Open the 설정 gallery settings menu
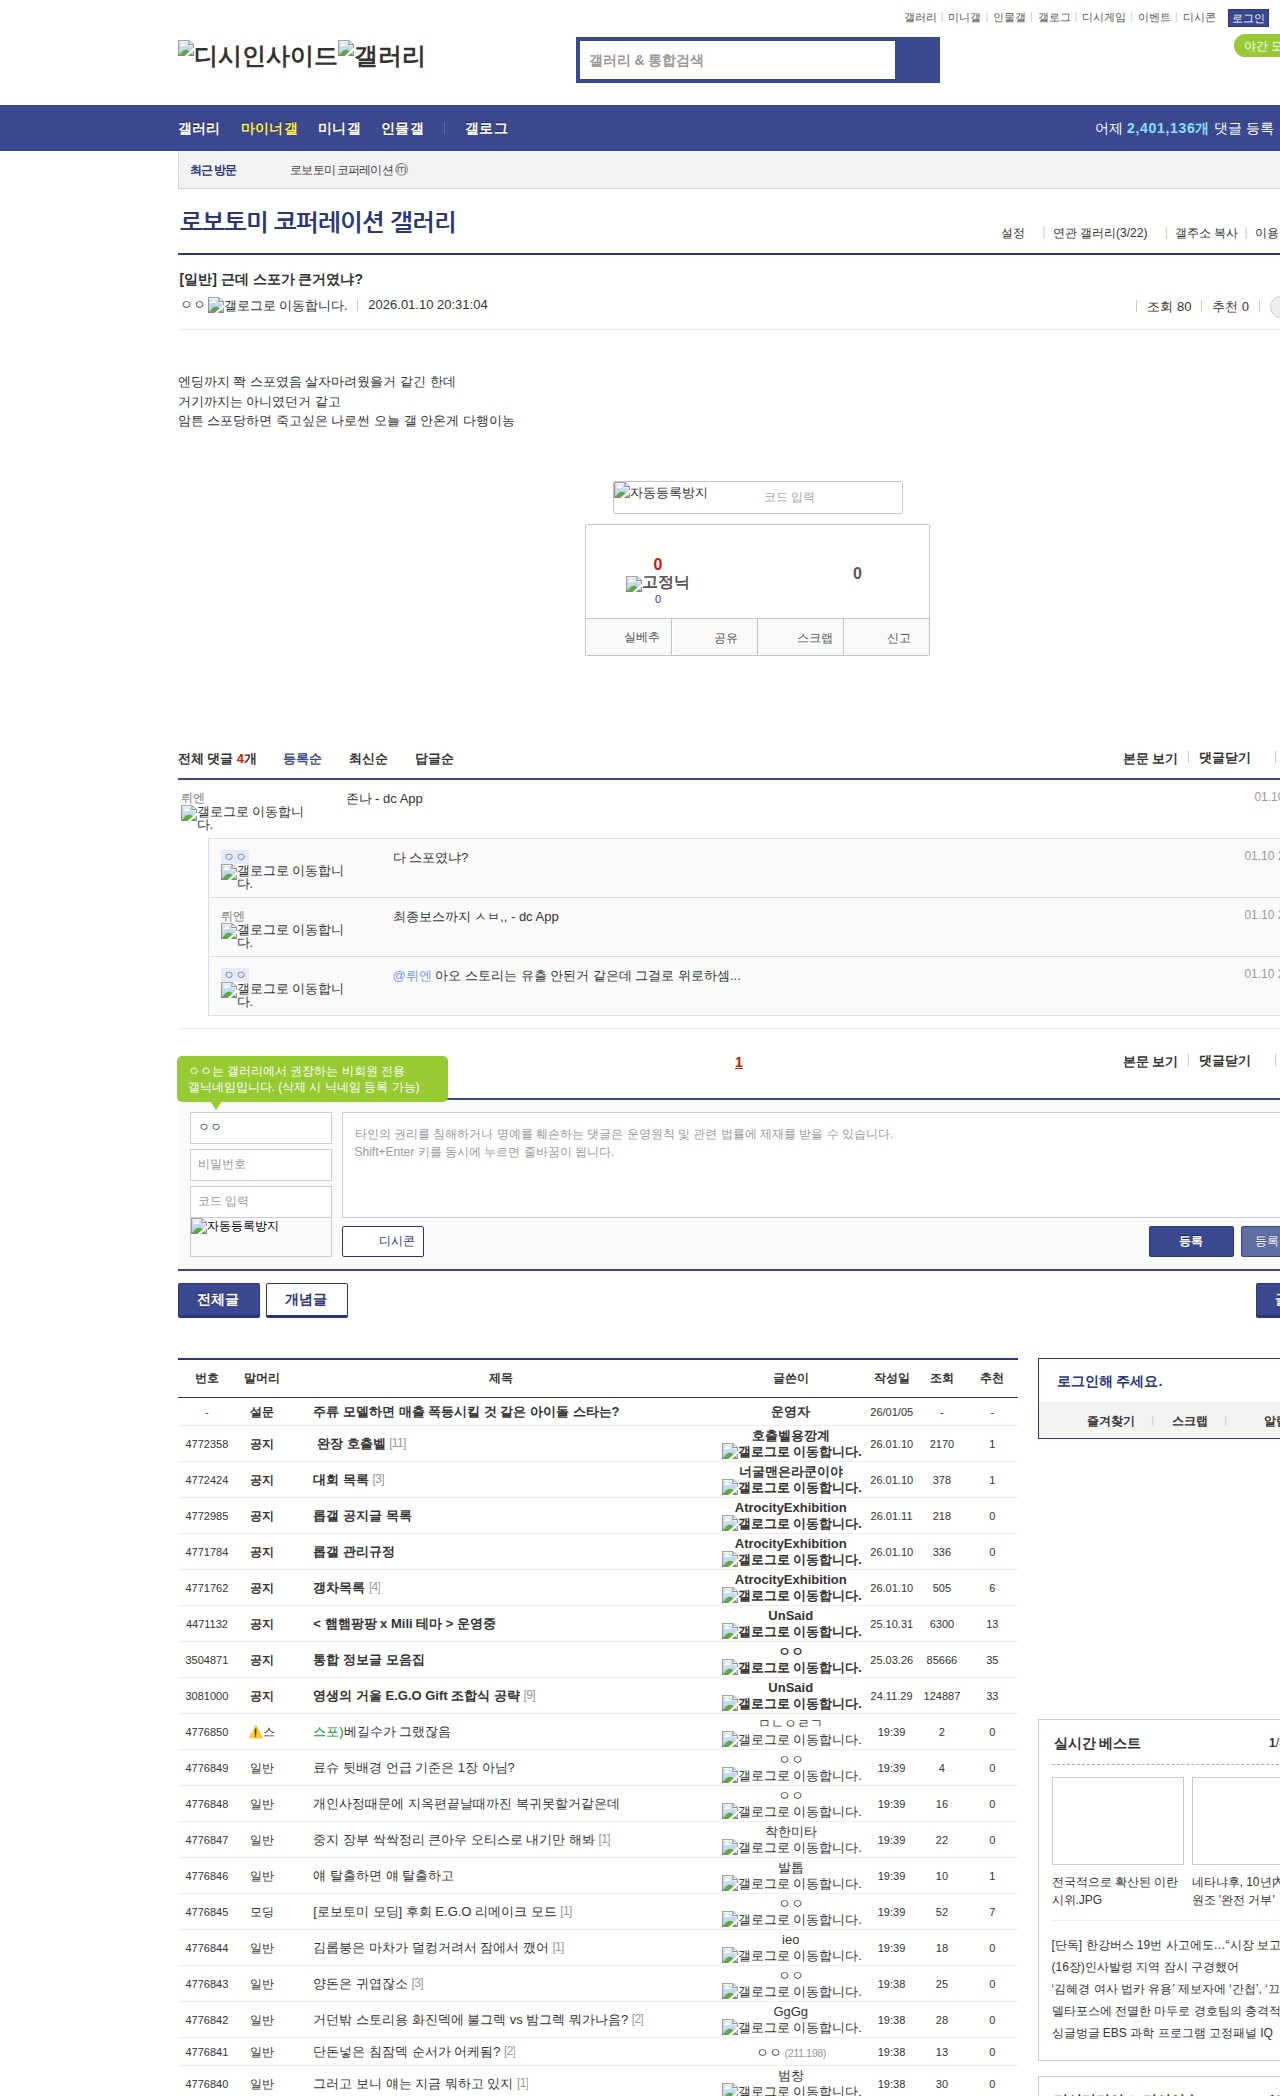Screen dimensions: 1280x2096 click(x=1012, y=233)
